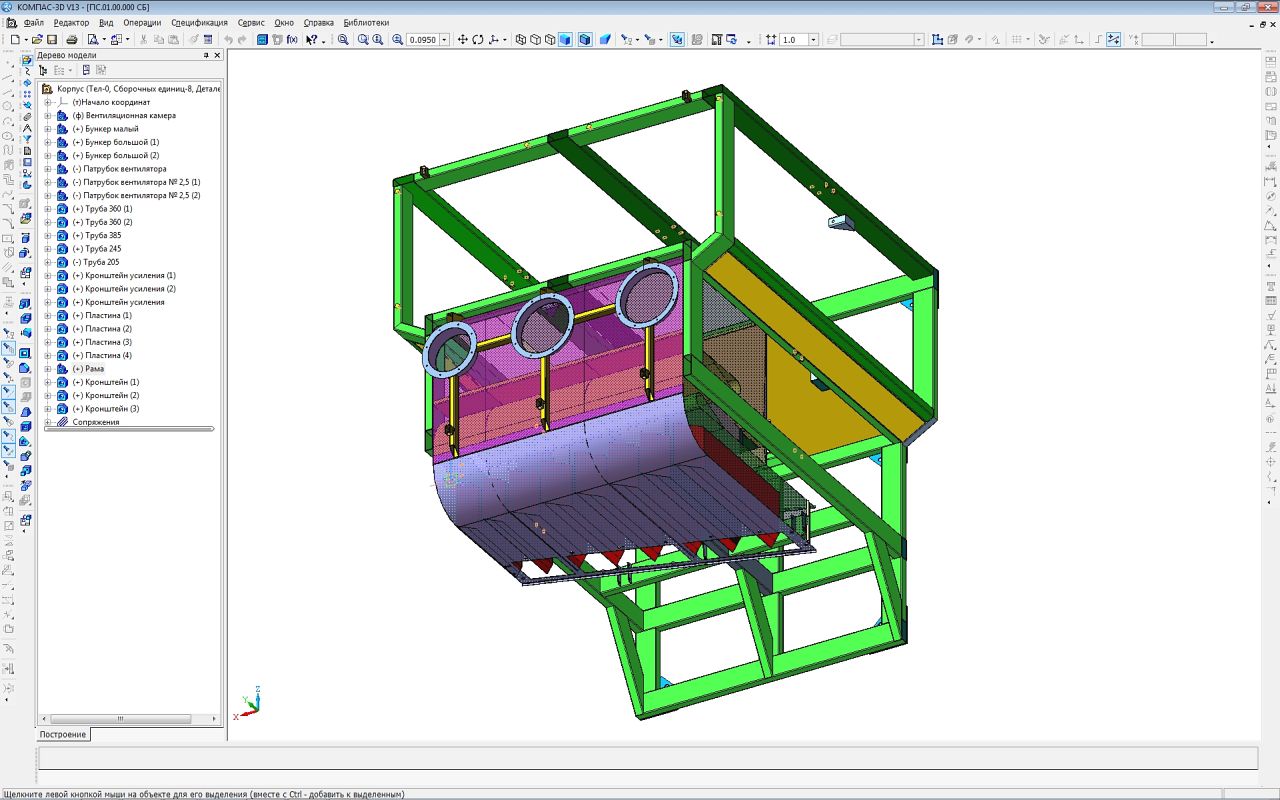
Task: Select Бункер малый in model tree
Action: [x=111, y=129]
